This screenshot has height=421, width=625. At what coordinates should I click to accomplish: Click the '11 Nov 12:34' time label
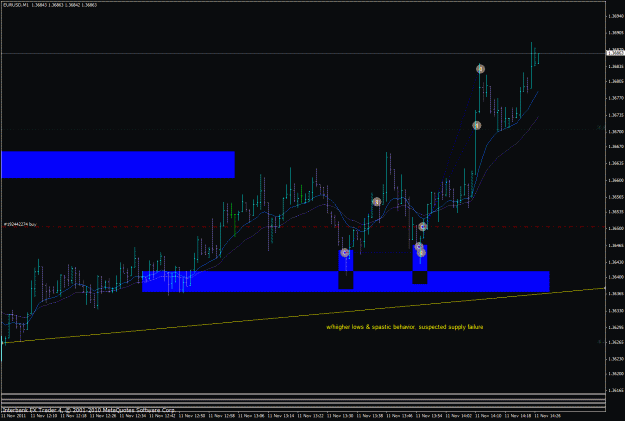click(133, 416)
